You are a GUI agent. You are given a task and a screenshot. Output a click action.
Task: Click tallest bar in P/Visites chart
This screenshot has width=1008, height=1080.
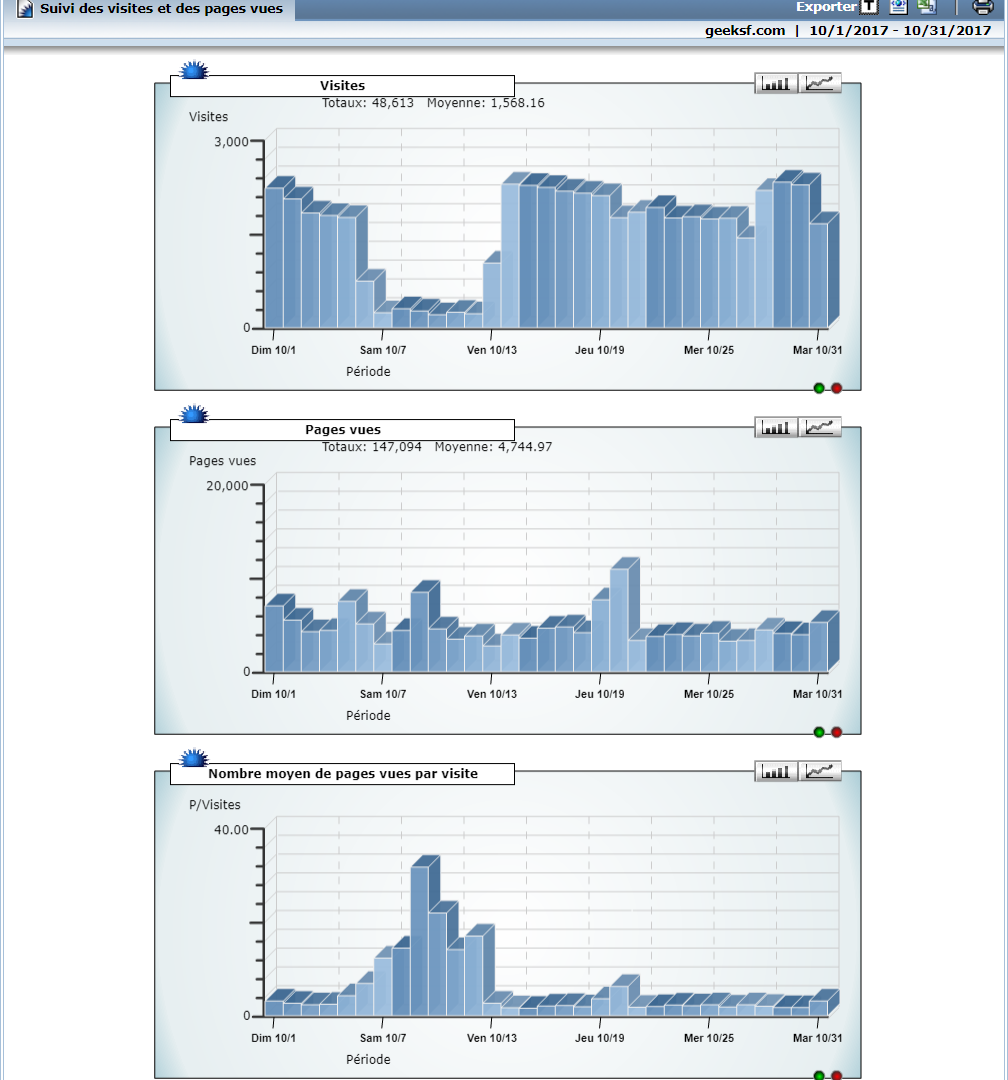tap(420, 941)
